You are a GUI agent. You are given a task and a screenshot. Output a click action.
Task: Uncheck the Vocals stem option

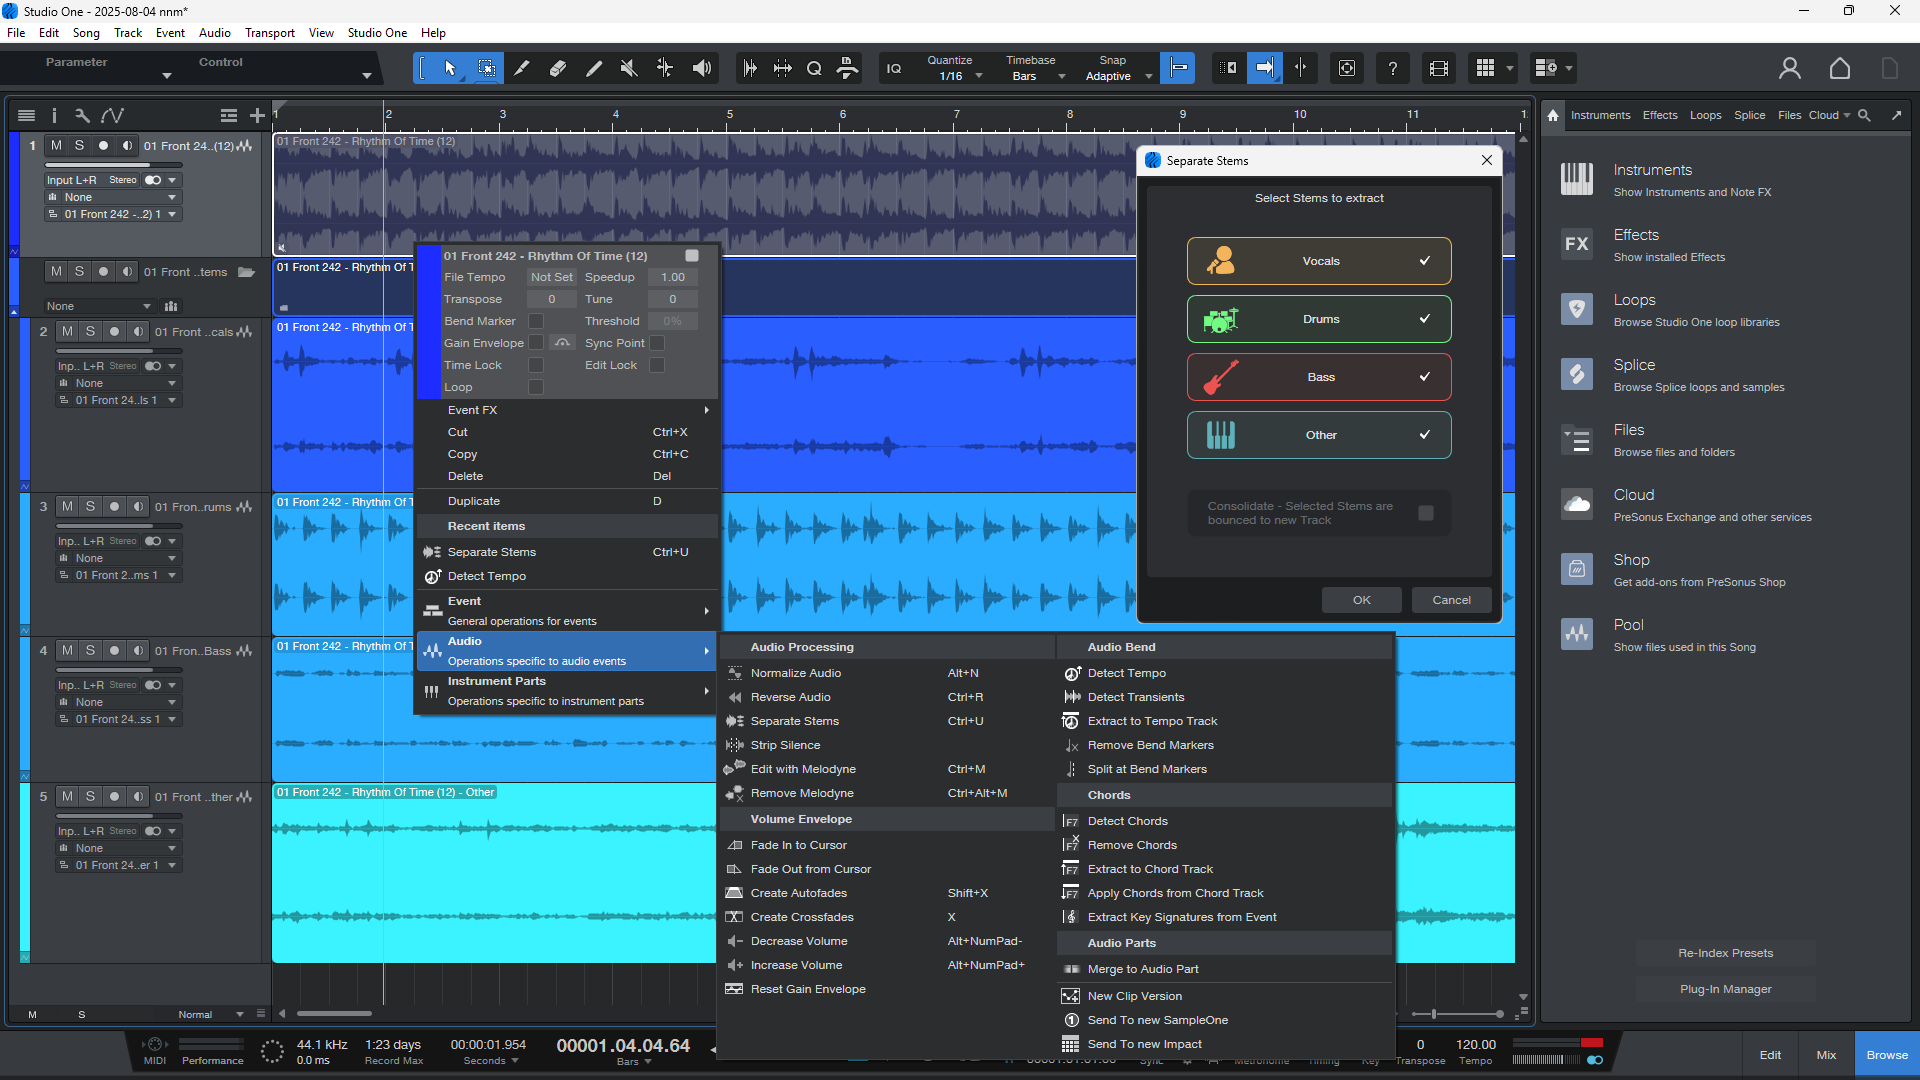pos(1319,261)
